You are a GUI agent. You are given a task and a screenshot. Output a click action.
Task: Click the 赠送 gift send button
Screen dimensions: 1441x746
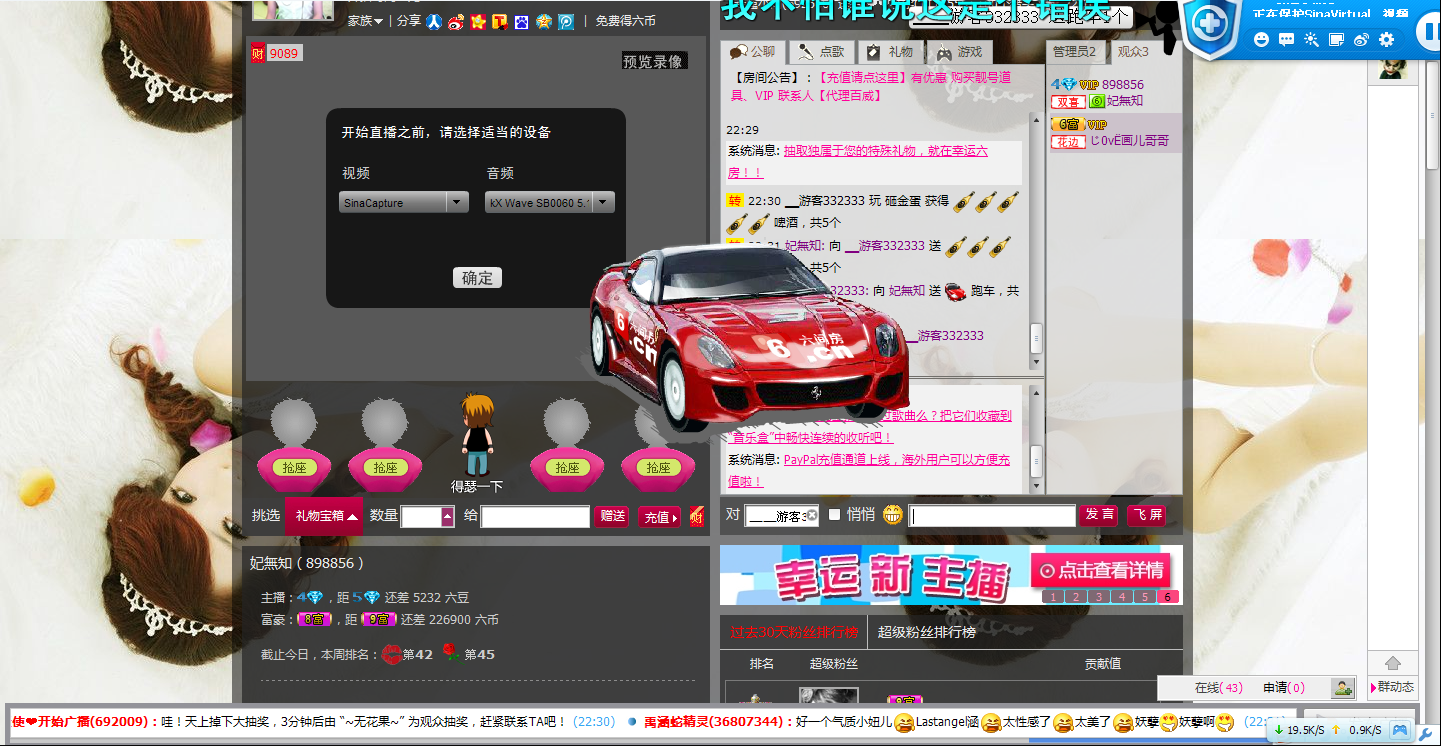612,516
